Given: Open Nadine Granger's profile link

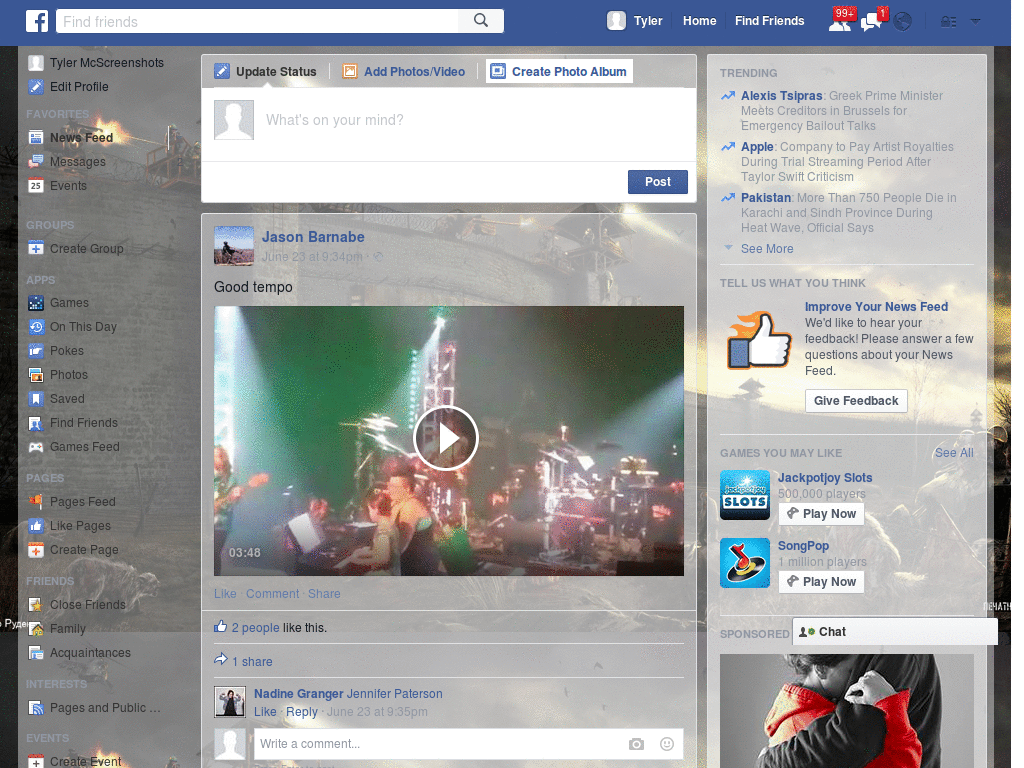Looking at the screenshot, I should point(298,694).
